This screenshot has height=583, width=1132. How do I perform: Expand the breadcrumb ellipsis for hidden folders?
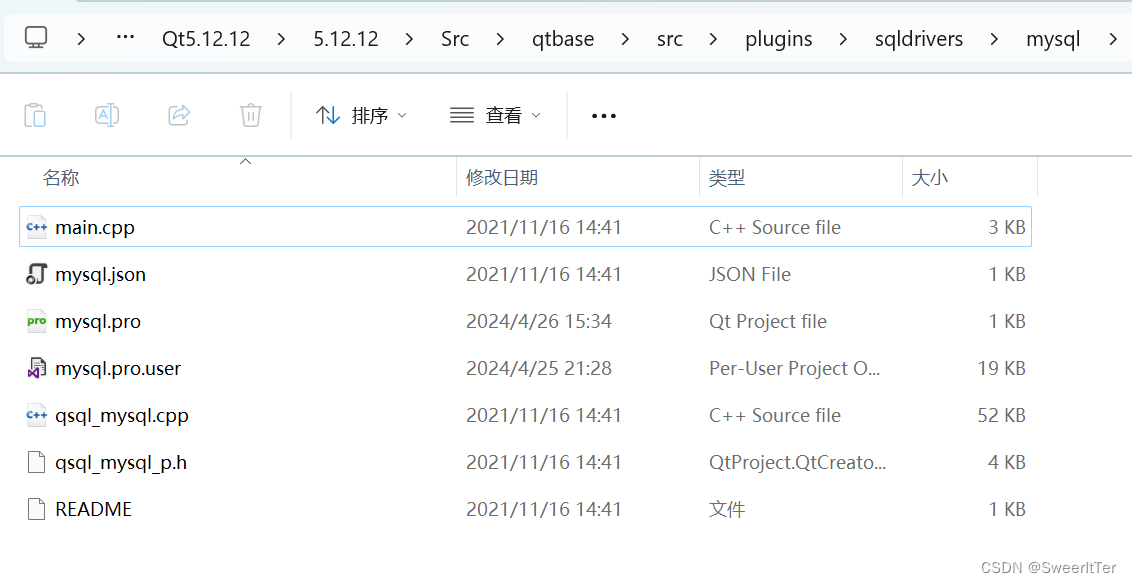[x=124, y=38]
